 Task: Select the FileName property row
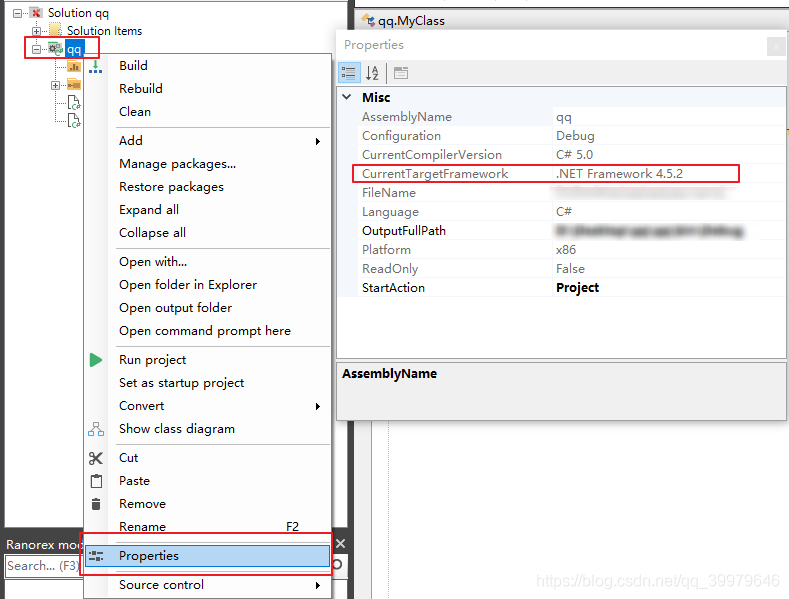571,193
